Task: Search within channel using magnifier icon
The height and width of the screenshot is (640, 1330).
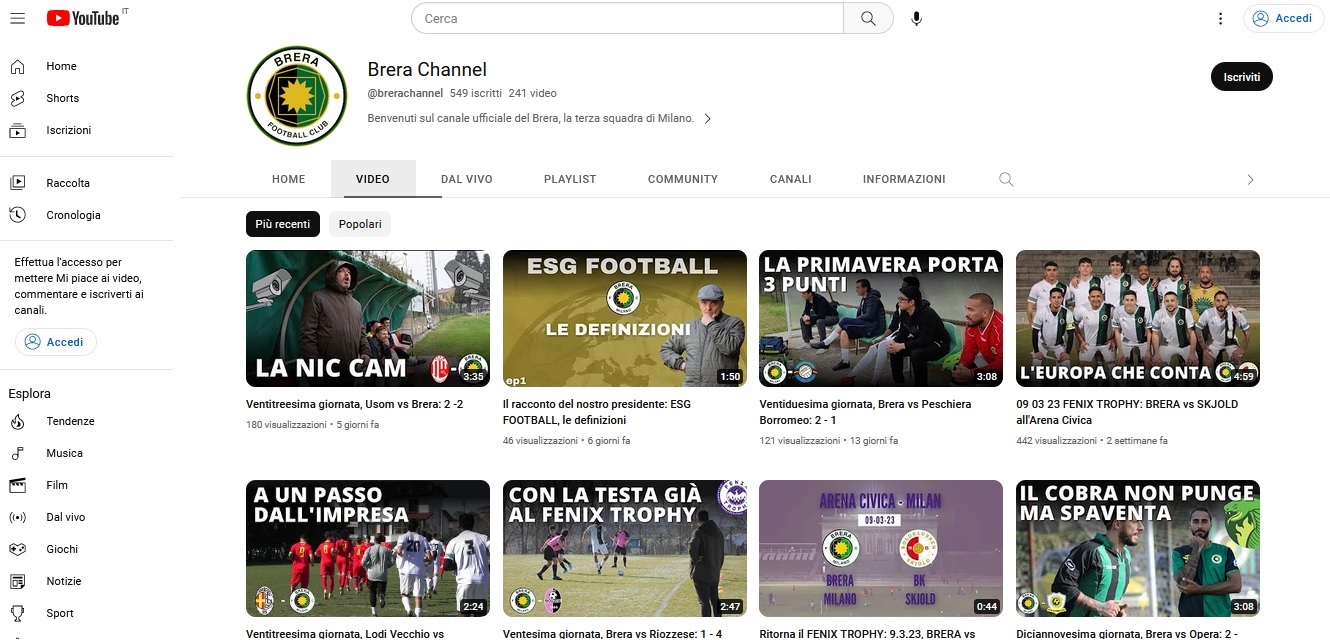Action: pos(1006,180)
